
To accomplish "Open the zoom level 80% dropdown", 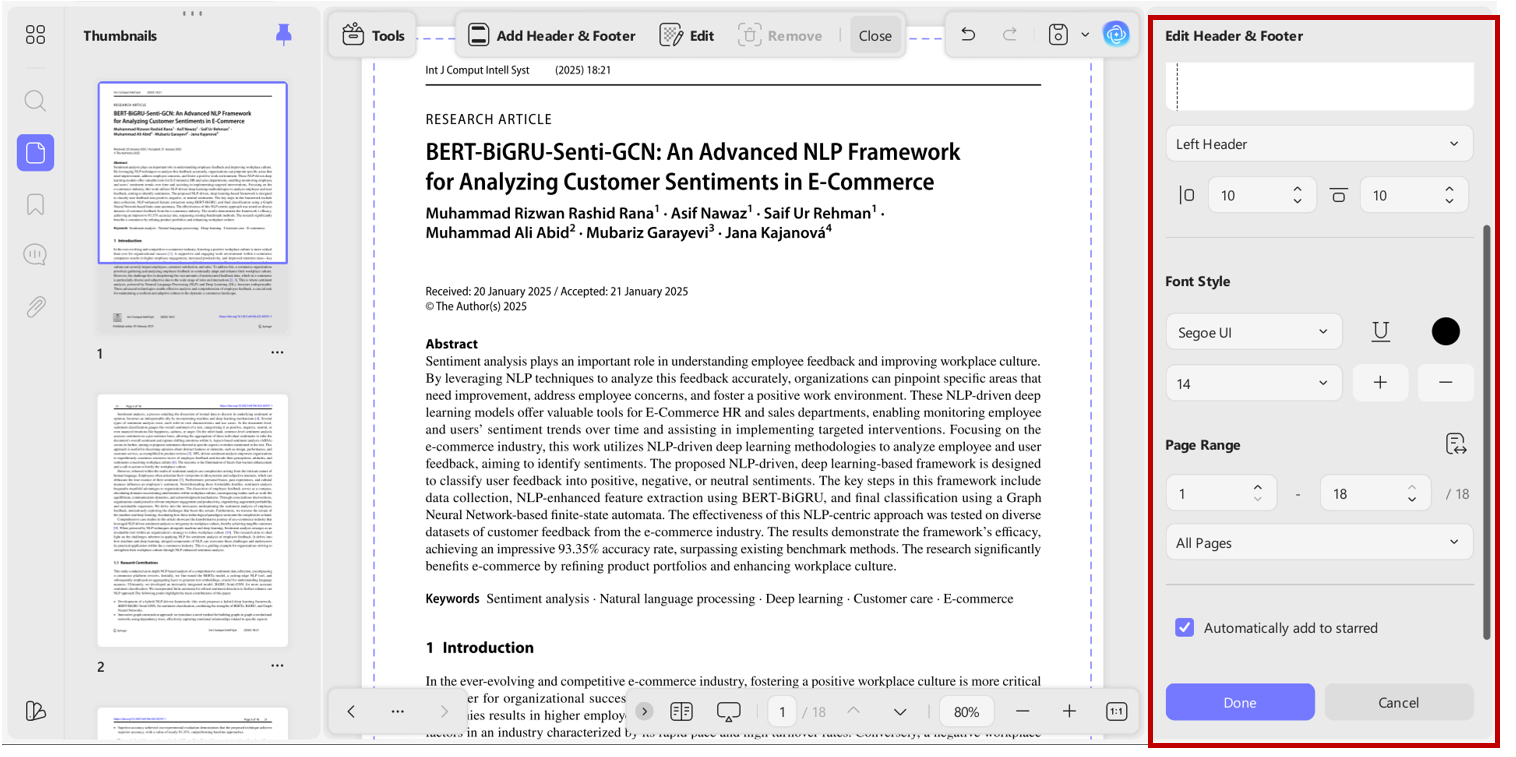I will 967,712.
